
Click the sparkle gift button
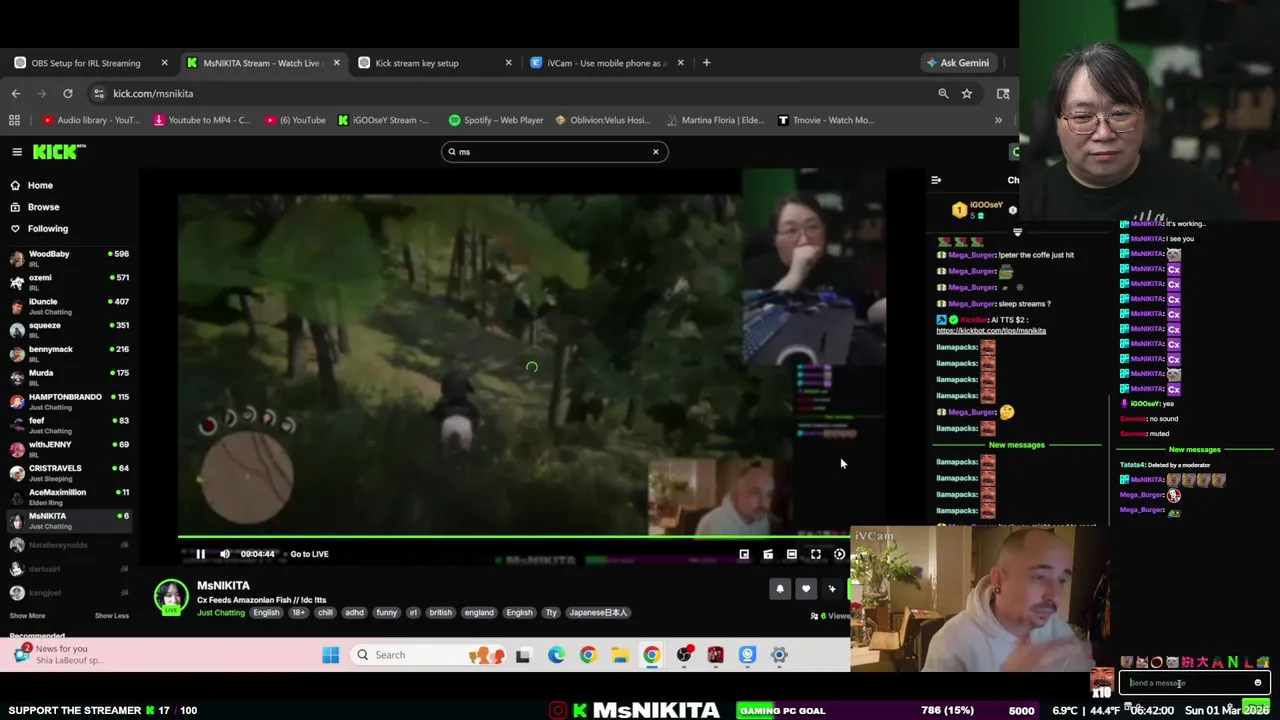click(832, 589)
